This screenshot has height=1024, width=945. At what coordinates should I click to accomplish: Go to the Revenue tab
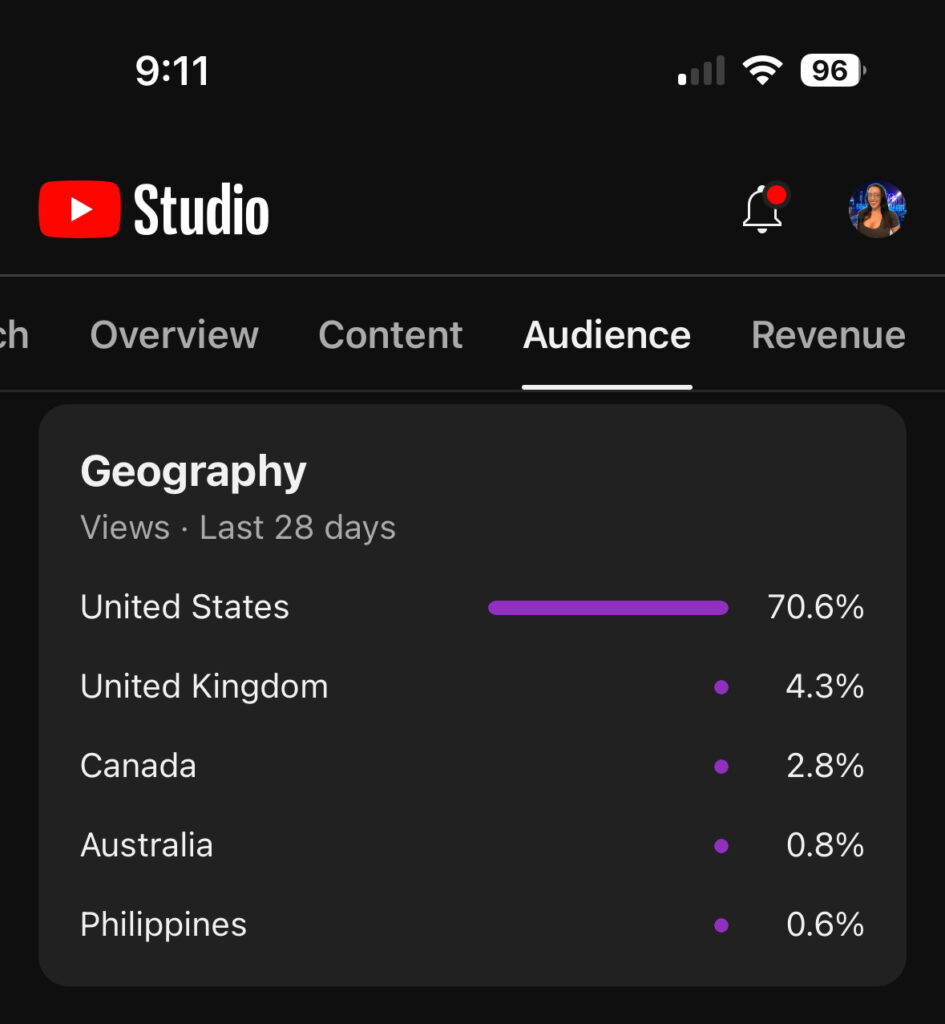coord(828,335)
